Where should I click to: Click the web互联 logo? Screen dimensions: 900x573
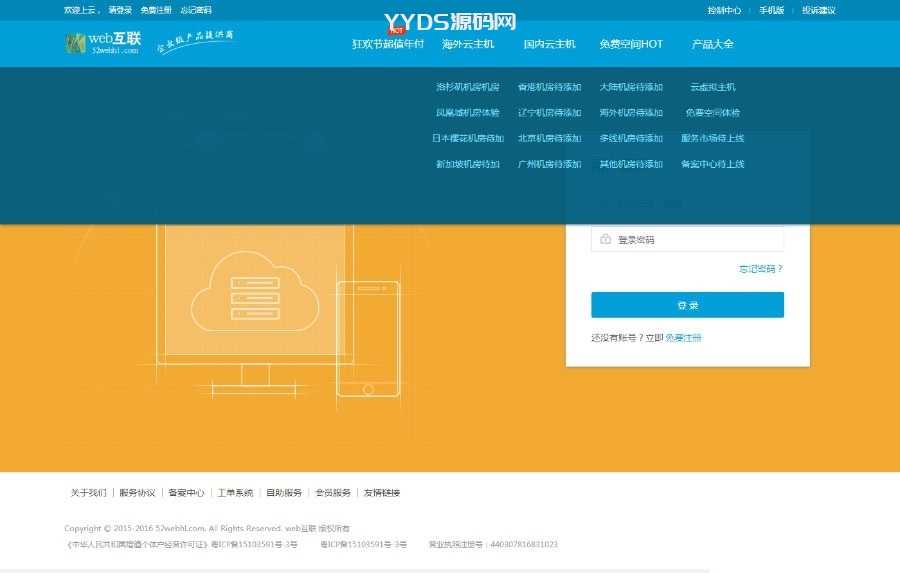(x=103, y=43)
